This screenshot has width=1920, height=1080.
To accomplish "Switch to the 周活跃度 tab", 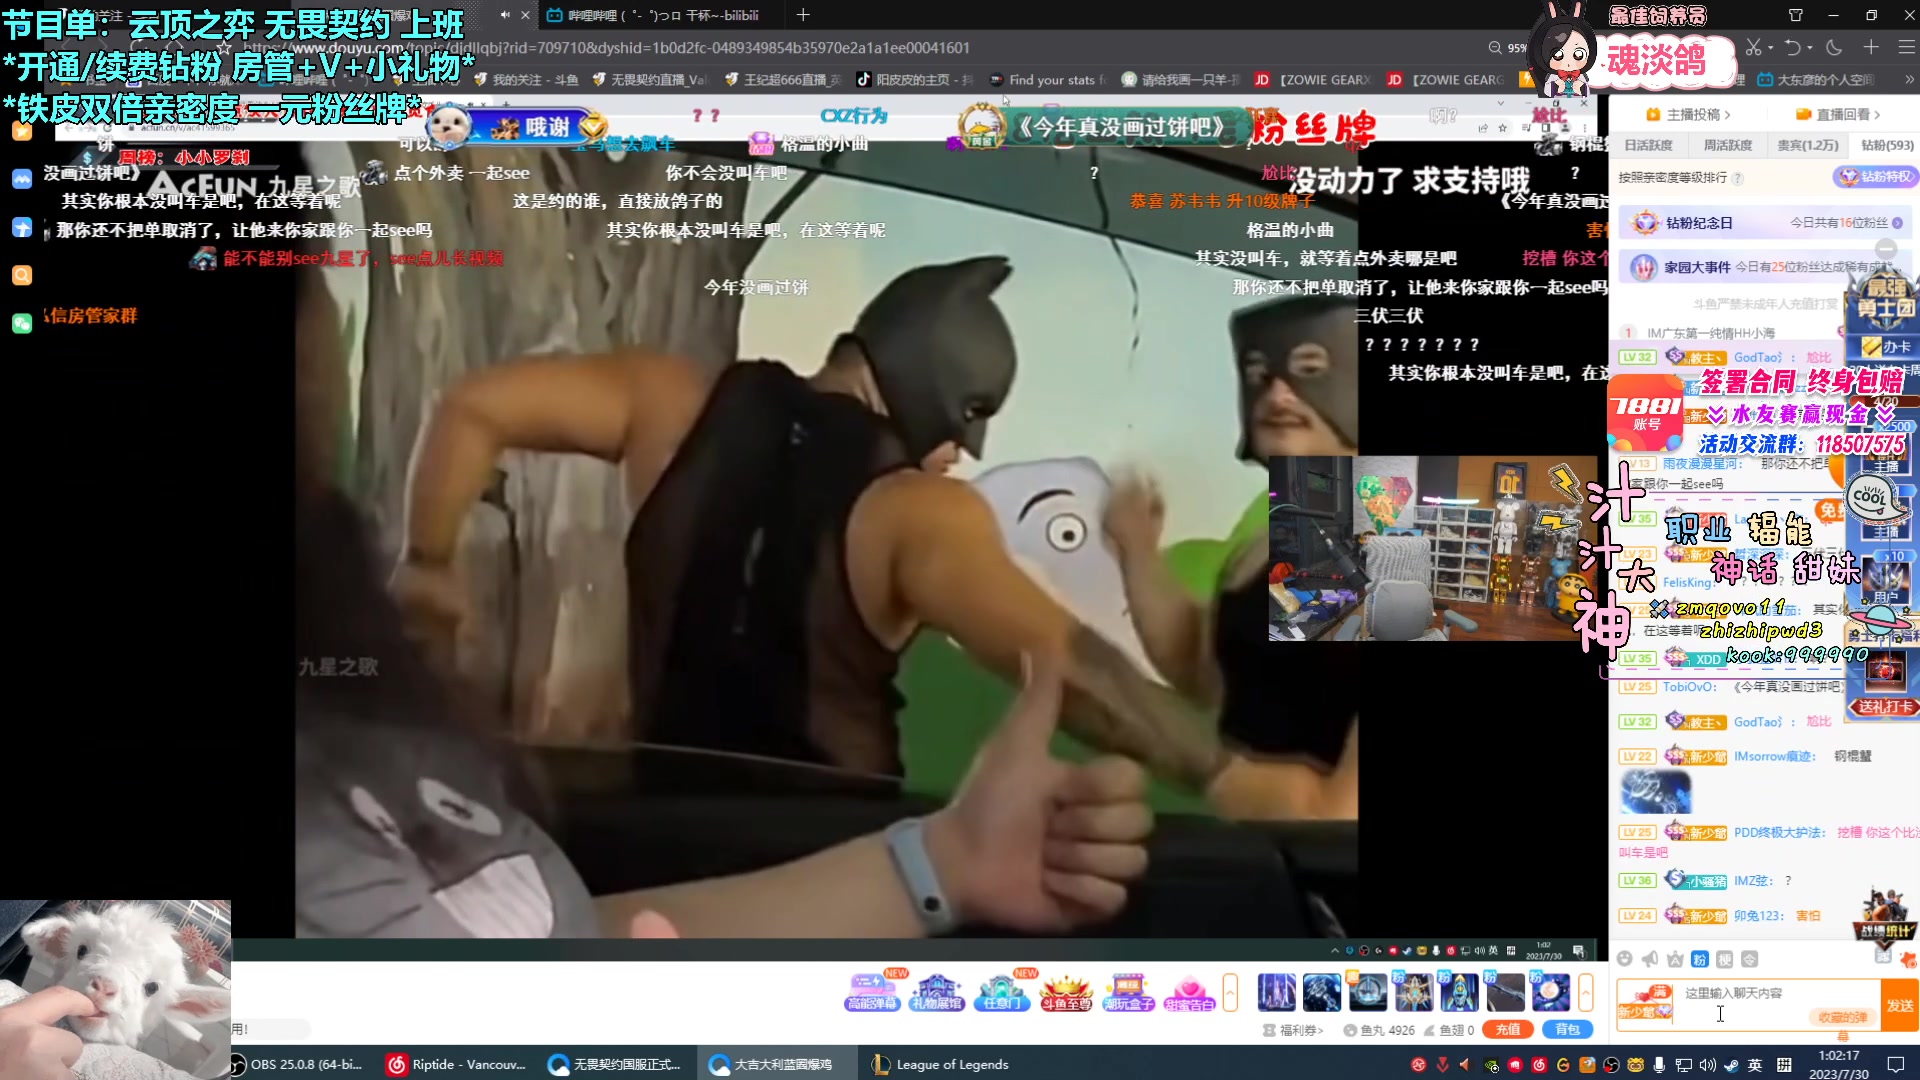I will [x=1727, y=145].
